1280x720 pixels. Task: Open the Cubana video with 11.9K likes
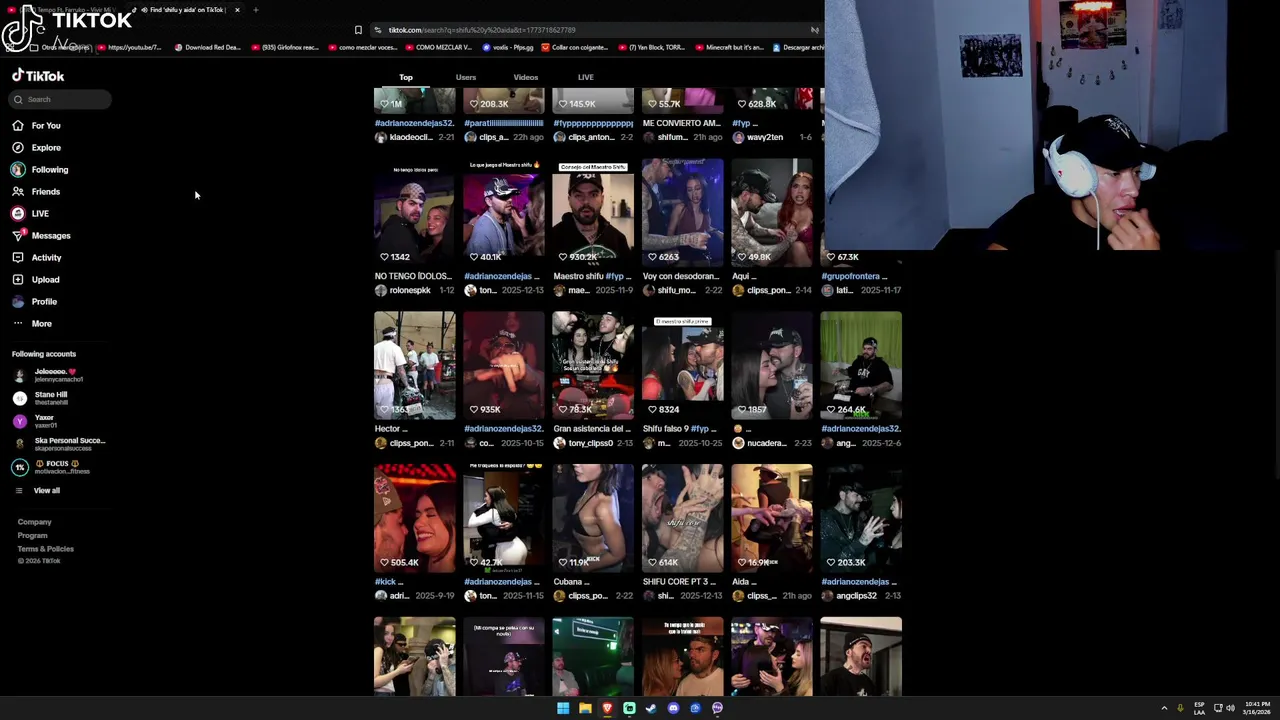[593, 517]
